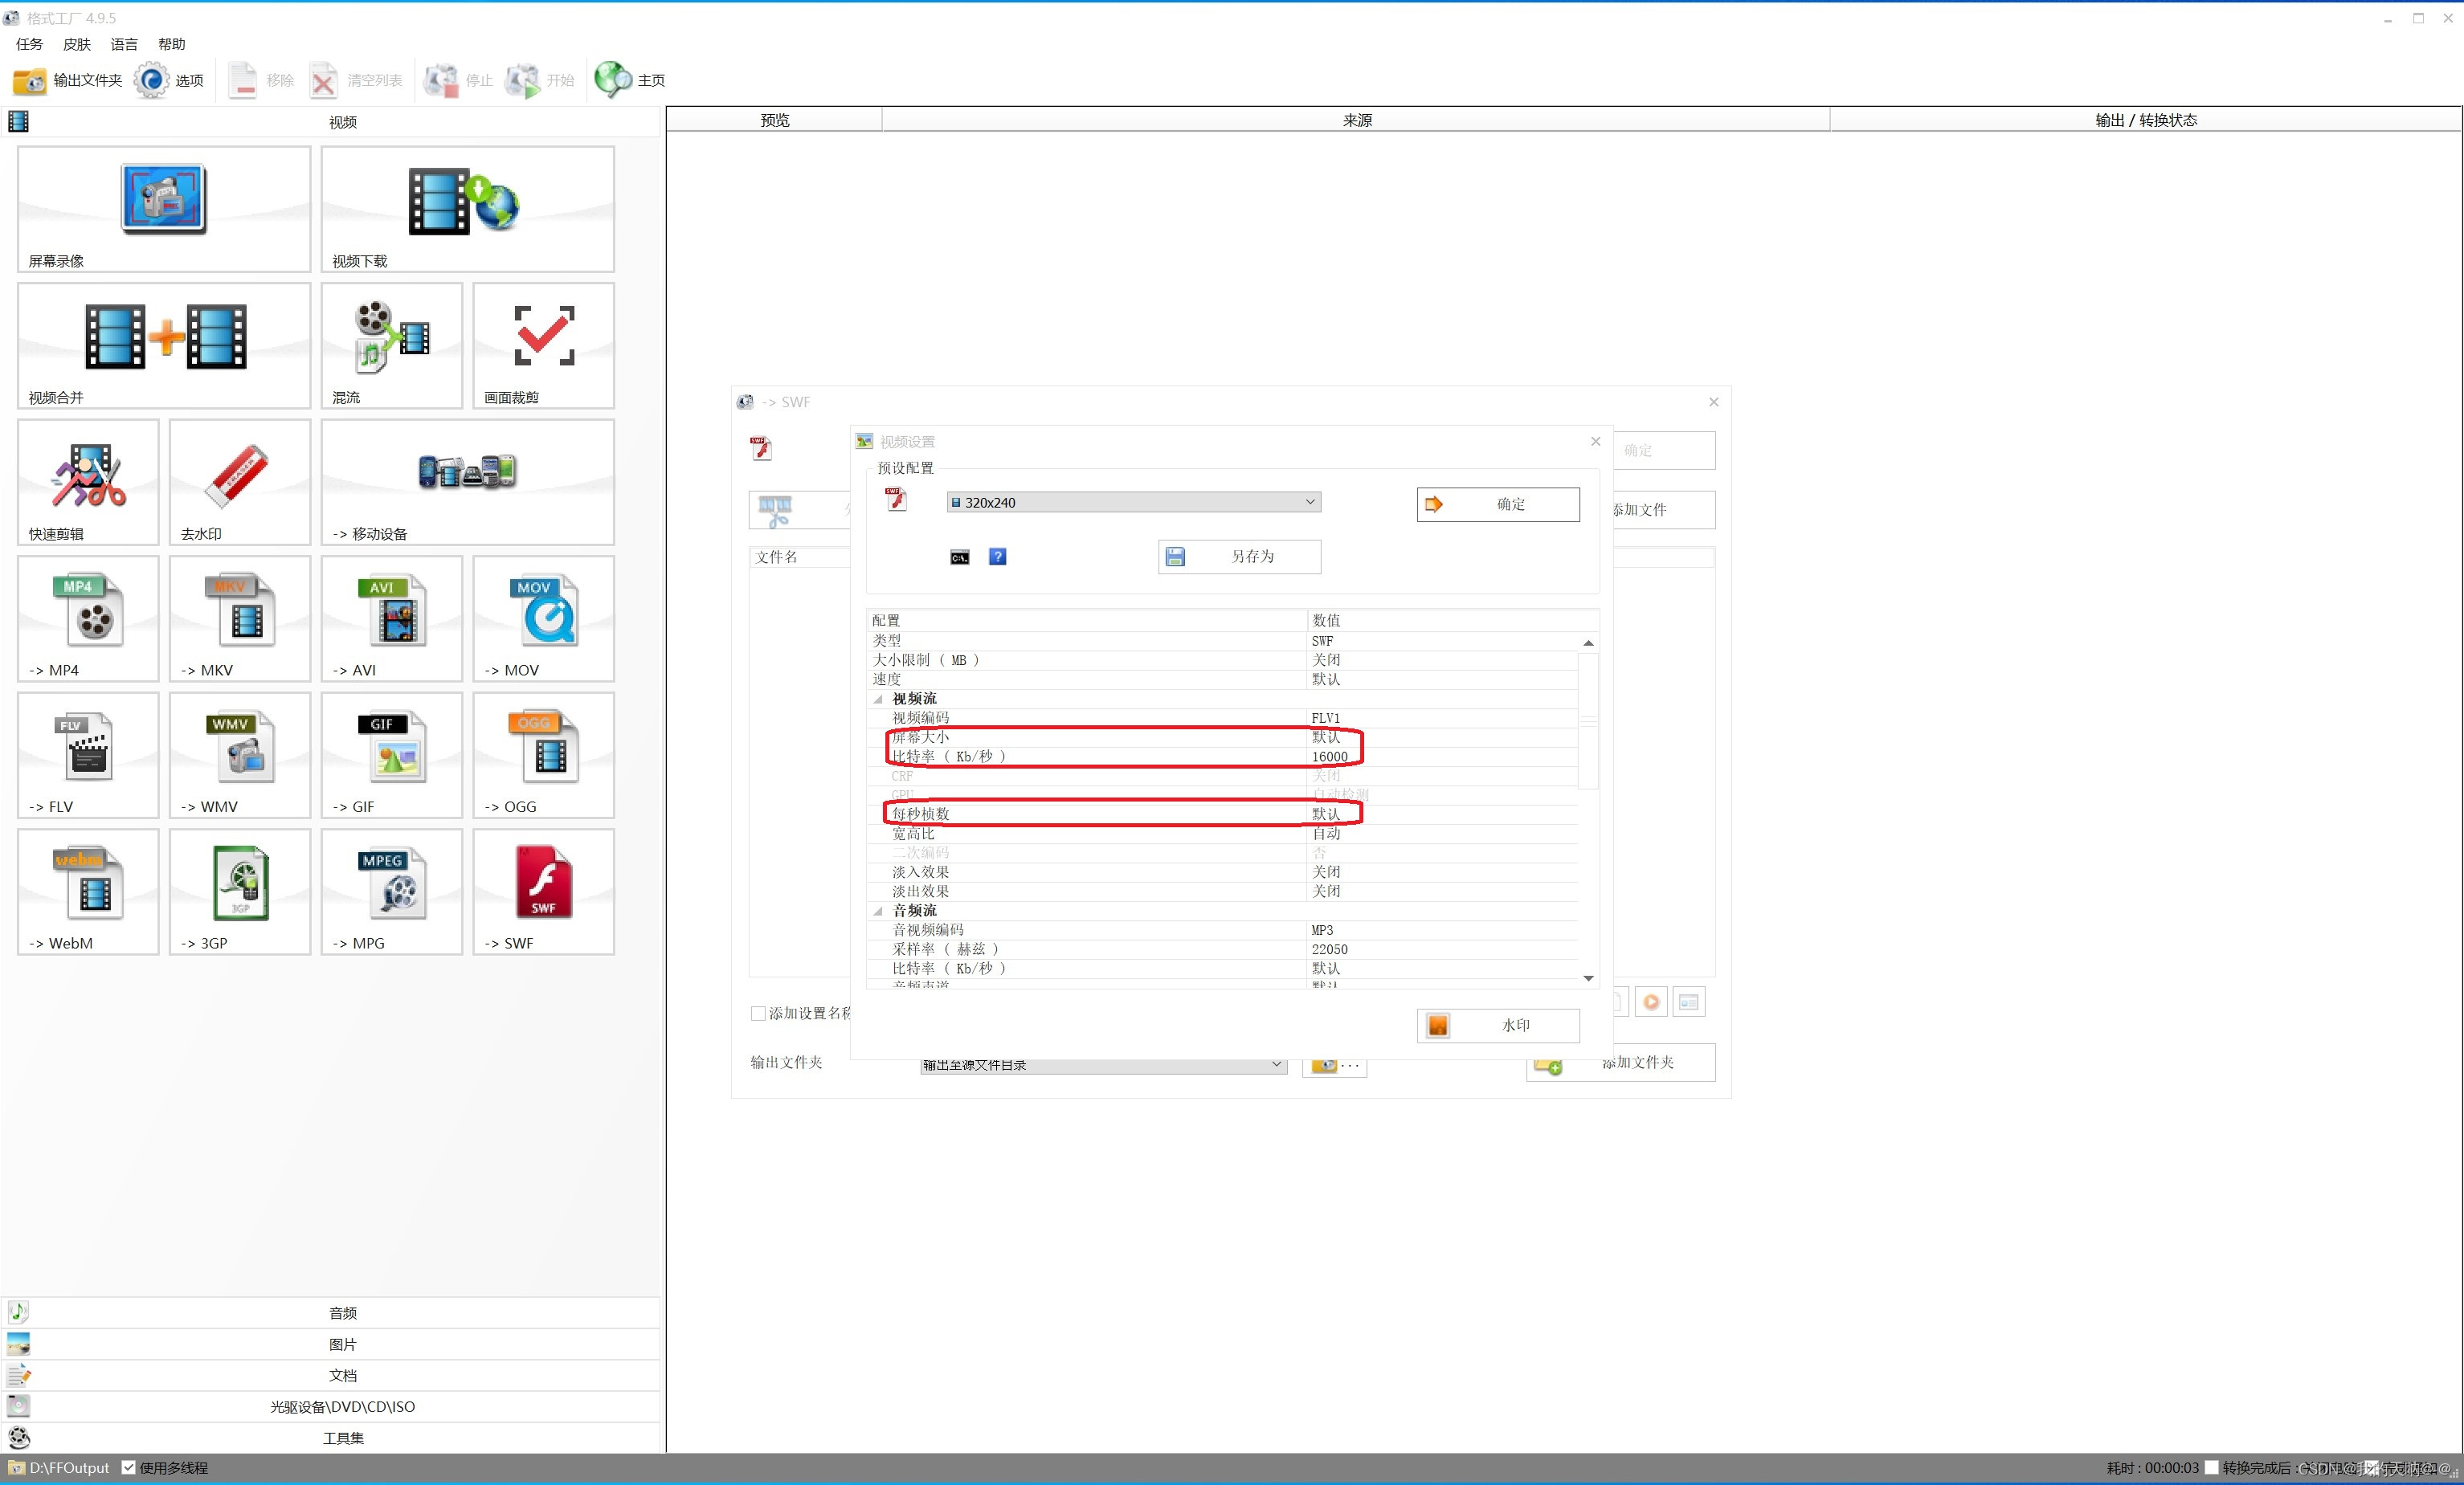Toggle the after conversion completes checkbox
This screenshot has width=2464, height=1485.
coord(2211,1467)
